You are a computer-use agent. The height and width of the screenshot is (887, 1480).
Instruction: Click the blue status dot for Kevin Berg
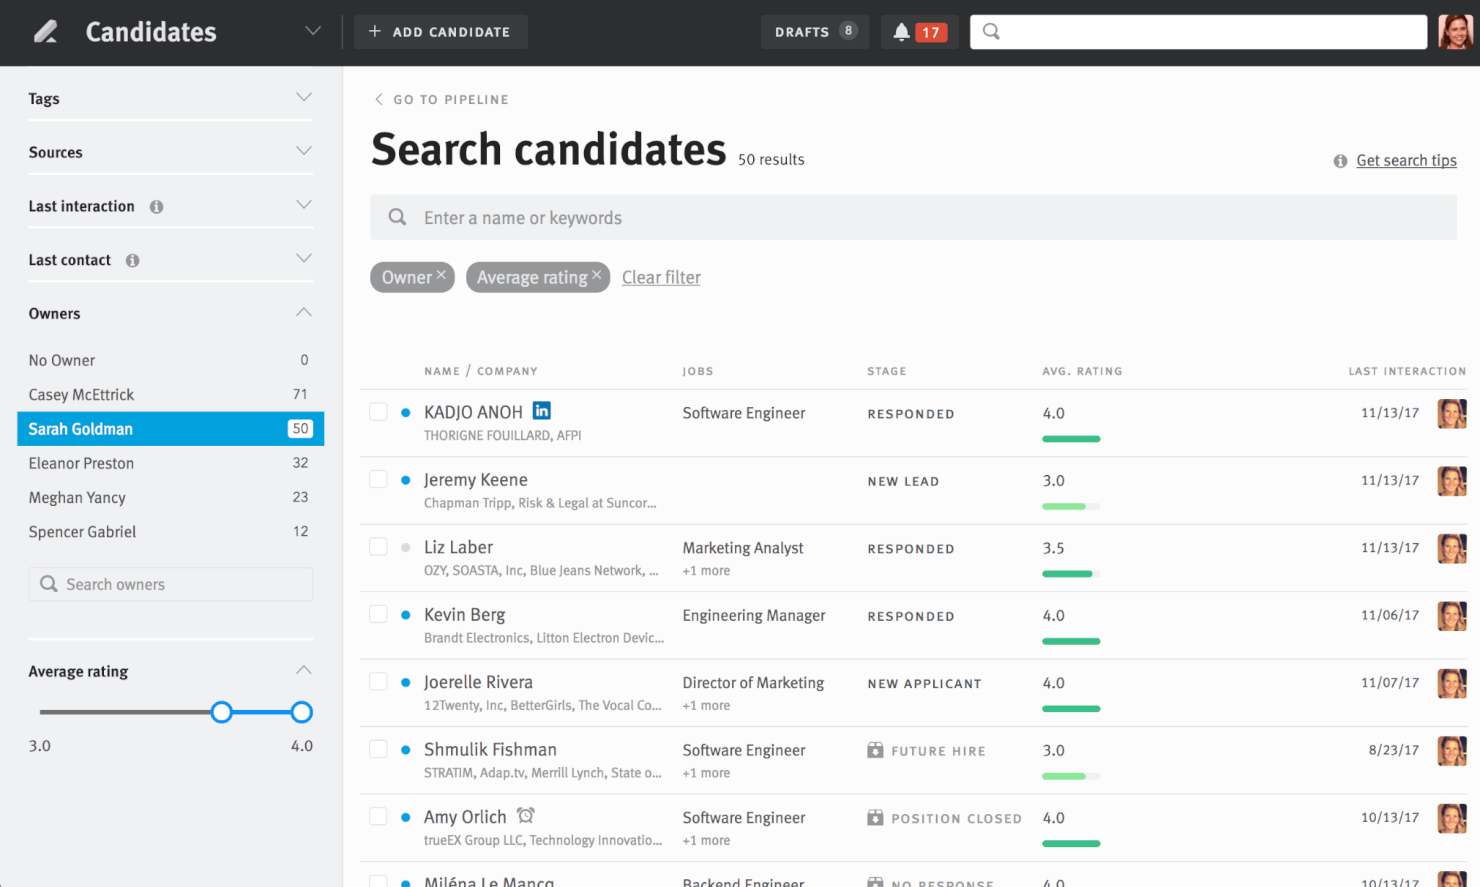(405, 615)
